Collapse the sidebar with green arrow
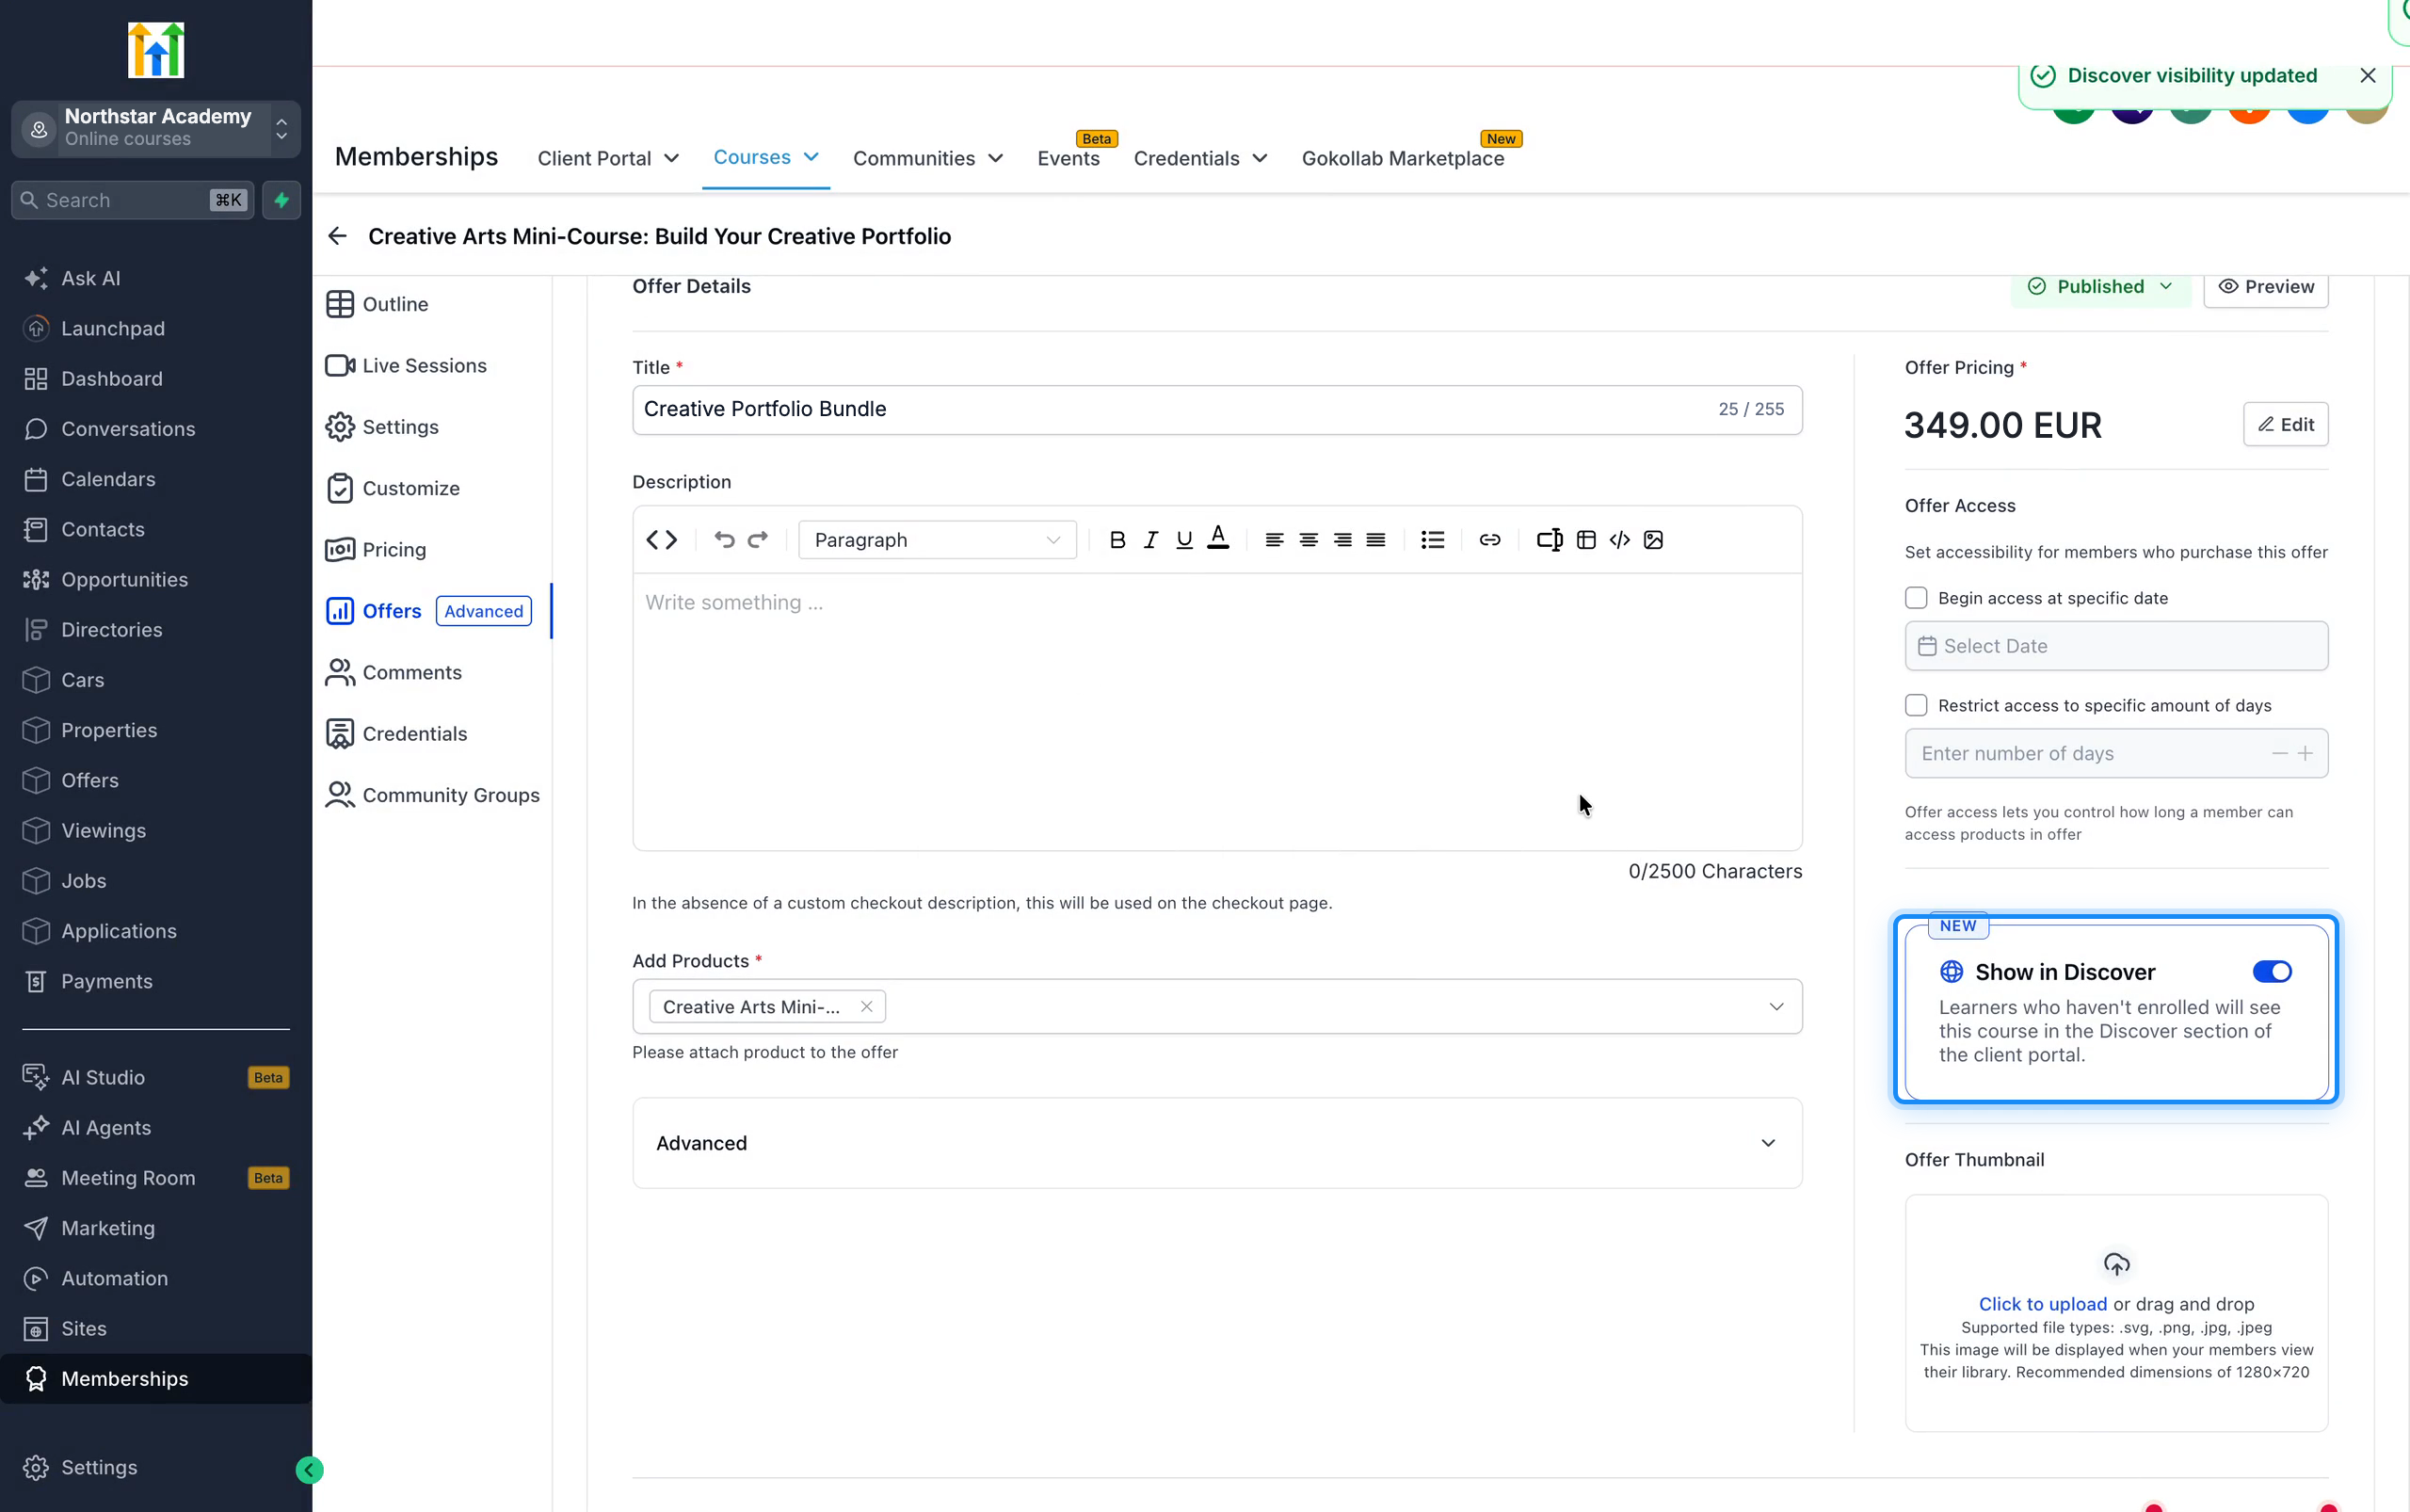Viewport: 2410px width, 1512px height. (x=309, y=1470)
